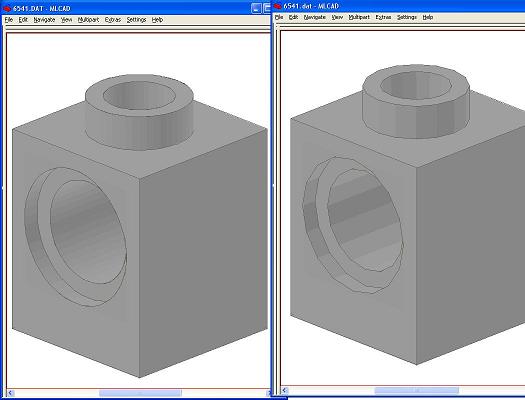The width and height of the screenshot is (525, 400).
Task: Open File menu in lowercase 6541.dat window
Action: 279,17
